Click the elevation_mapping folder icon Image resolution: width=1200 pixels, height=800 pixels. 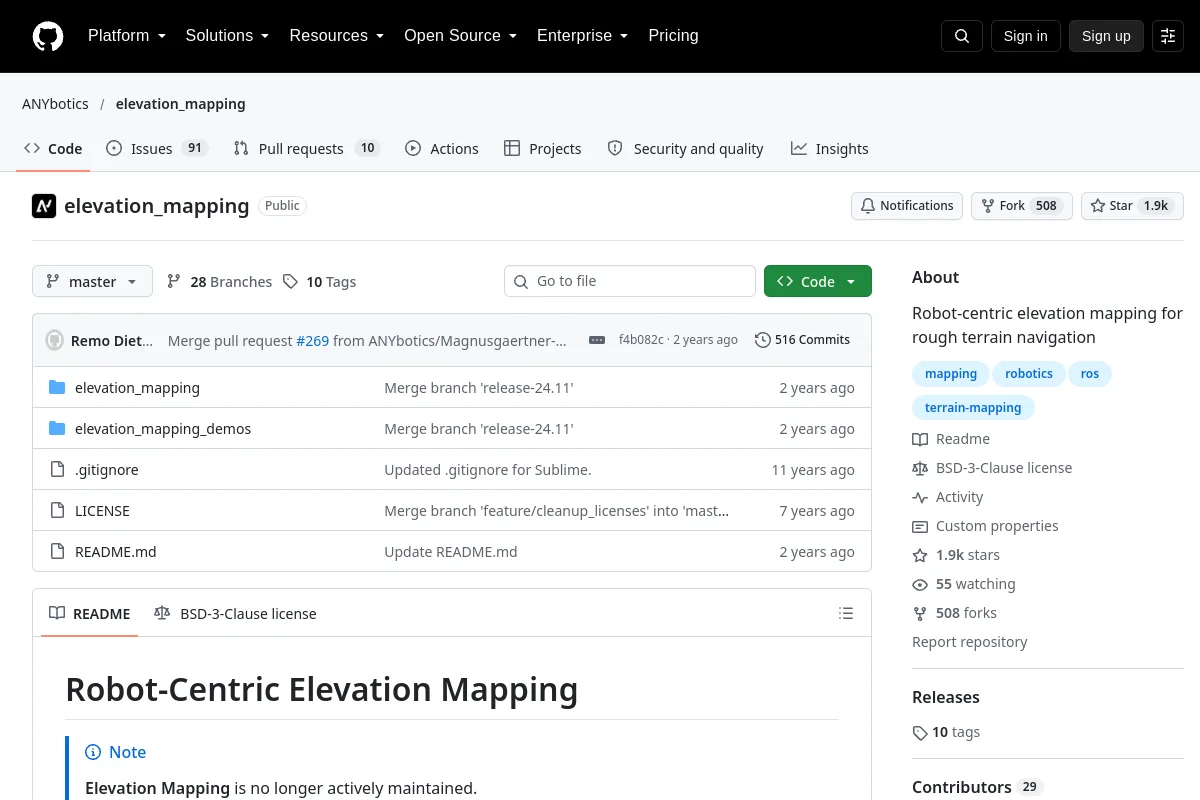(x=57, y=387)
